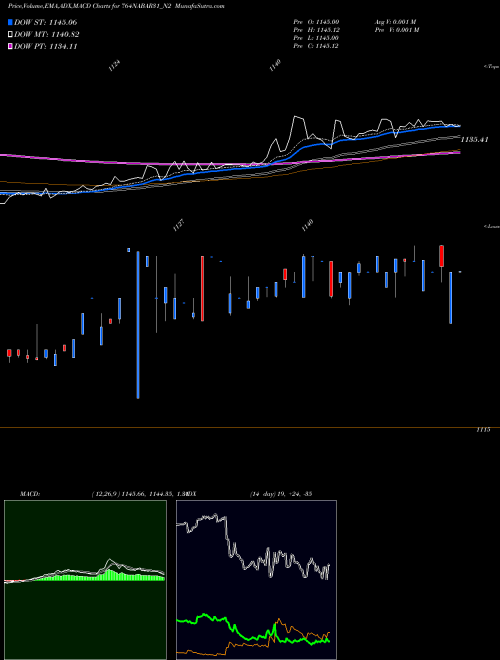This screenshot has width=500, height=660.
Task: Click the tall red candlestick below 1127 label
Action: (x=202, y=289)
